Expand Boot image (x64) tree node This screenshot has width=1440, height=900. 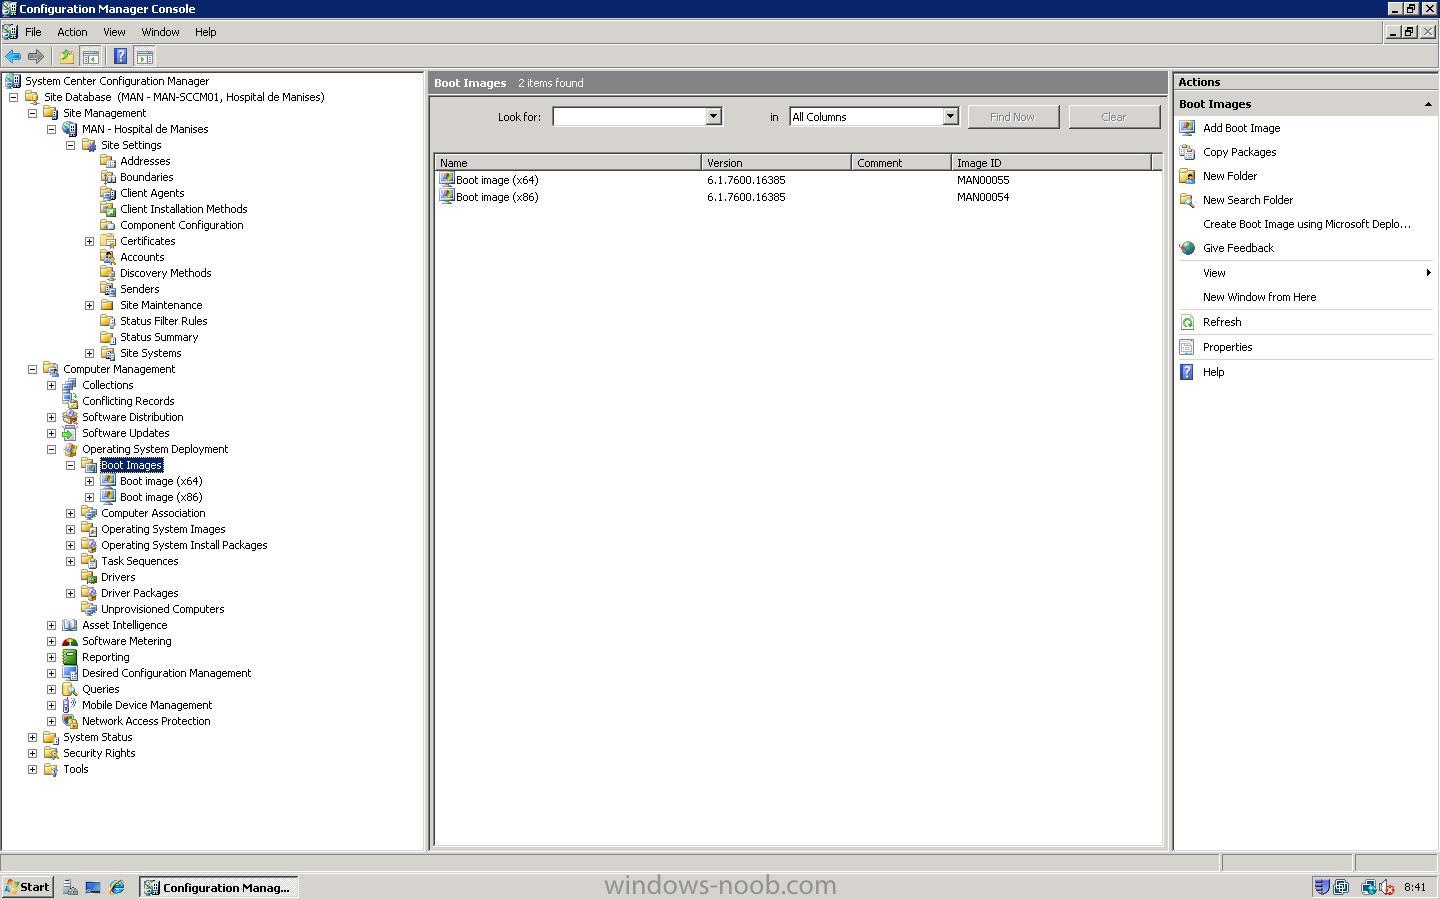click(x=89, y=481)
